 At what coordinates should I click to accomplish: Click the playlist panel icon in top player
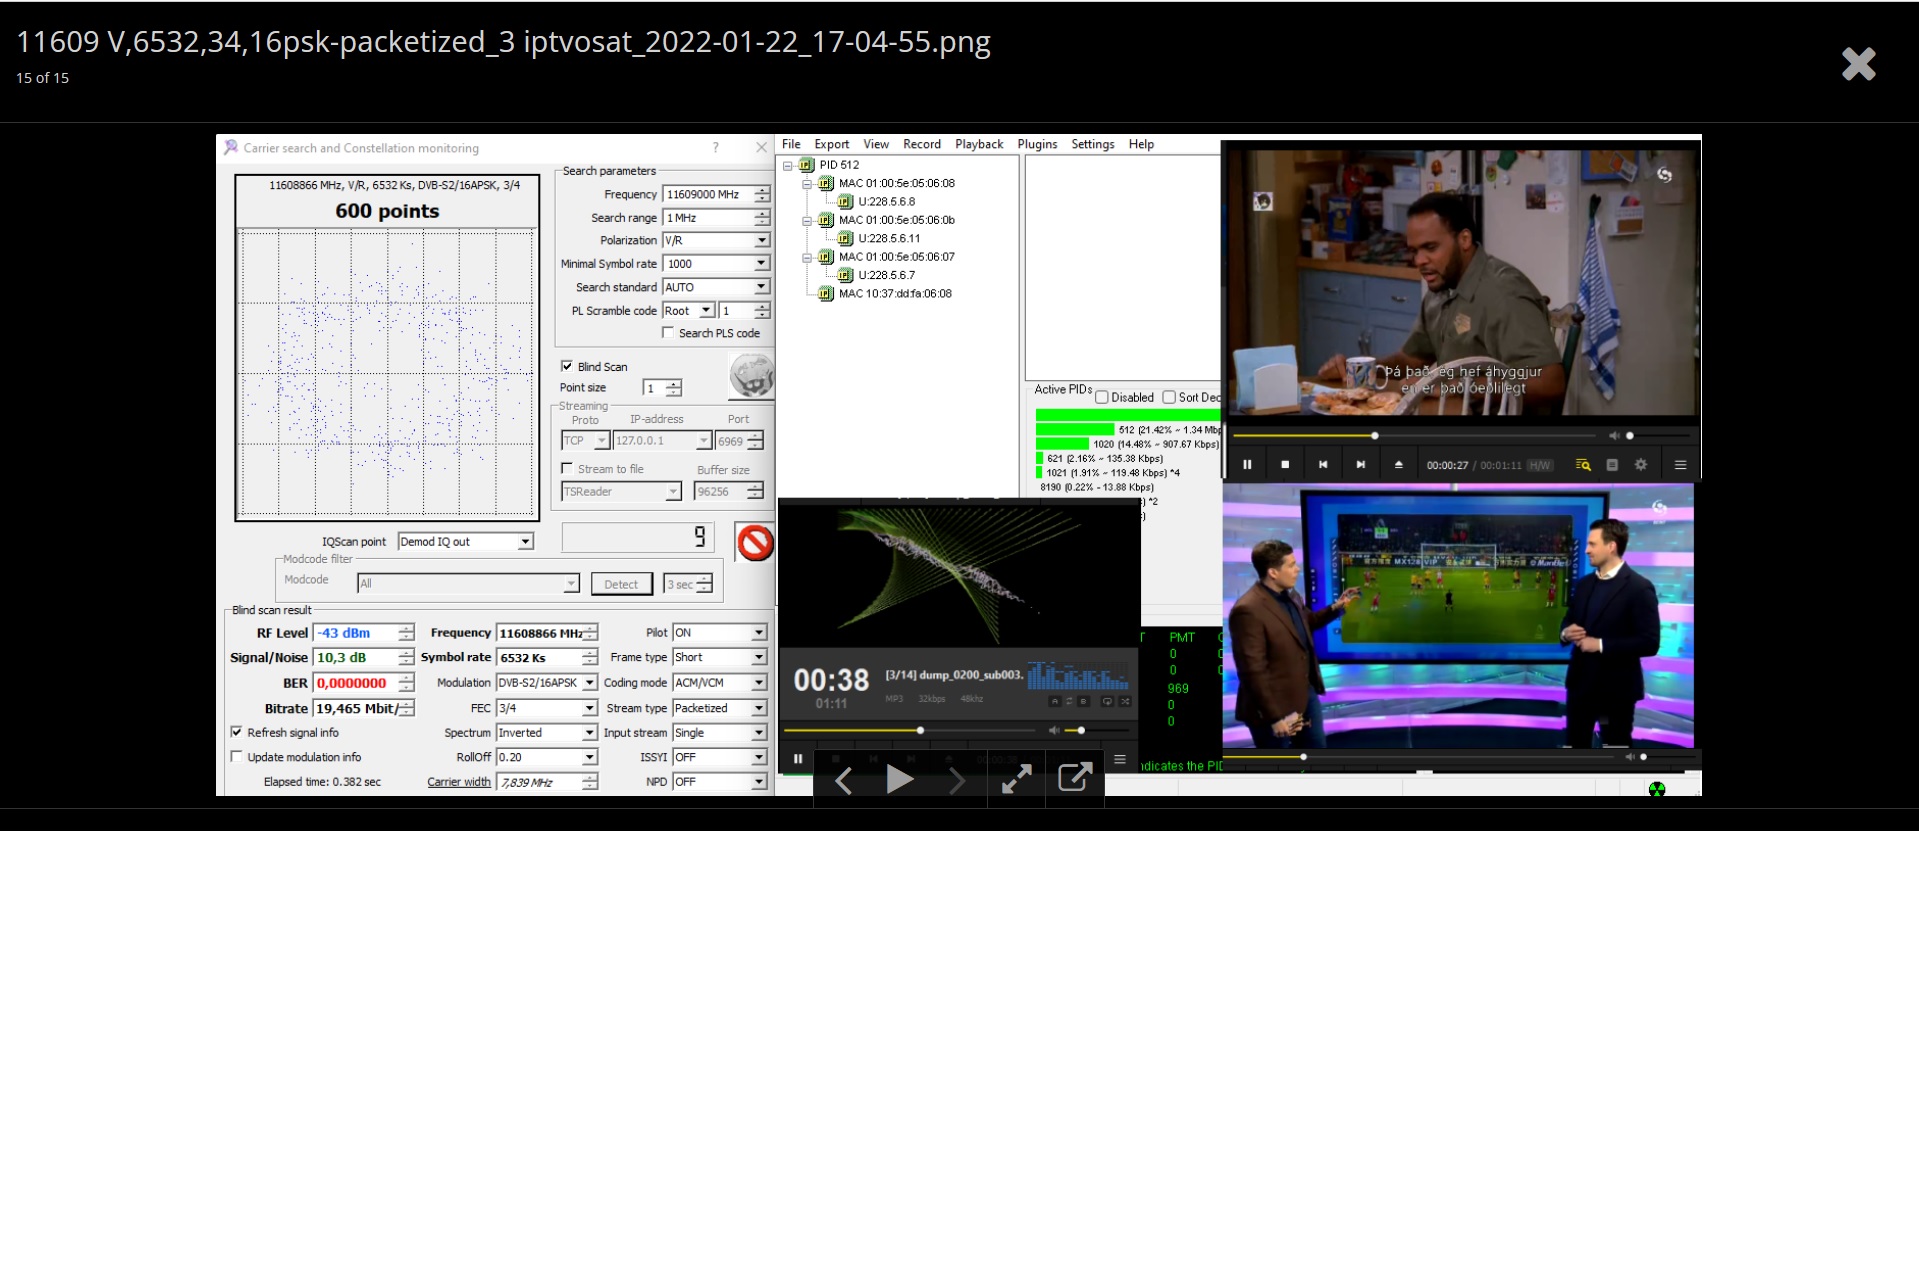tap(1612, 465)
